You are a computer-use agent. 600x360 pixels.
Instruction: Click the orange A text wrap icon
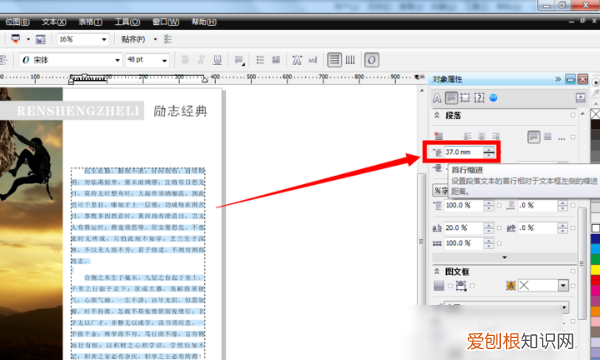point(510,286)
